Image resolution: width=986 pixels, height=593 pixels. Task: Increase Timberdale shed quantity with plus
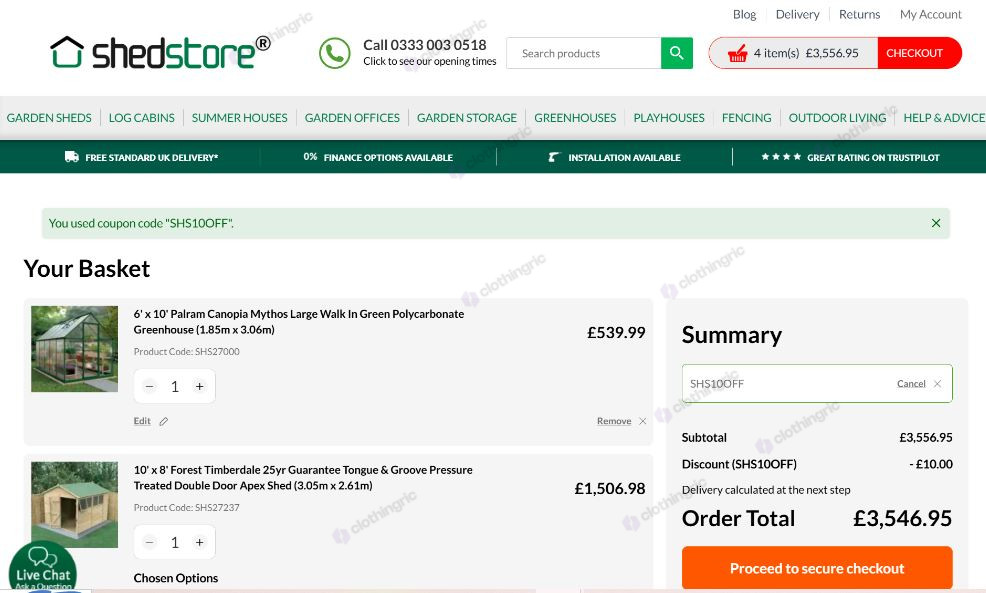[199, 542]
